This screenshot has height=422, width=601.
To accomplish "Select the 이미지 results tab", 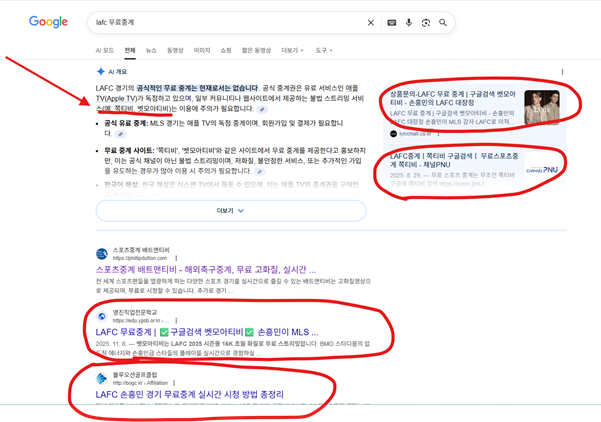I will click(202, 49).
